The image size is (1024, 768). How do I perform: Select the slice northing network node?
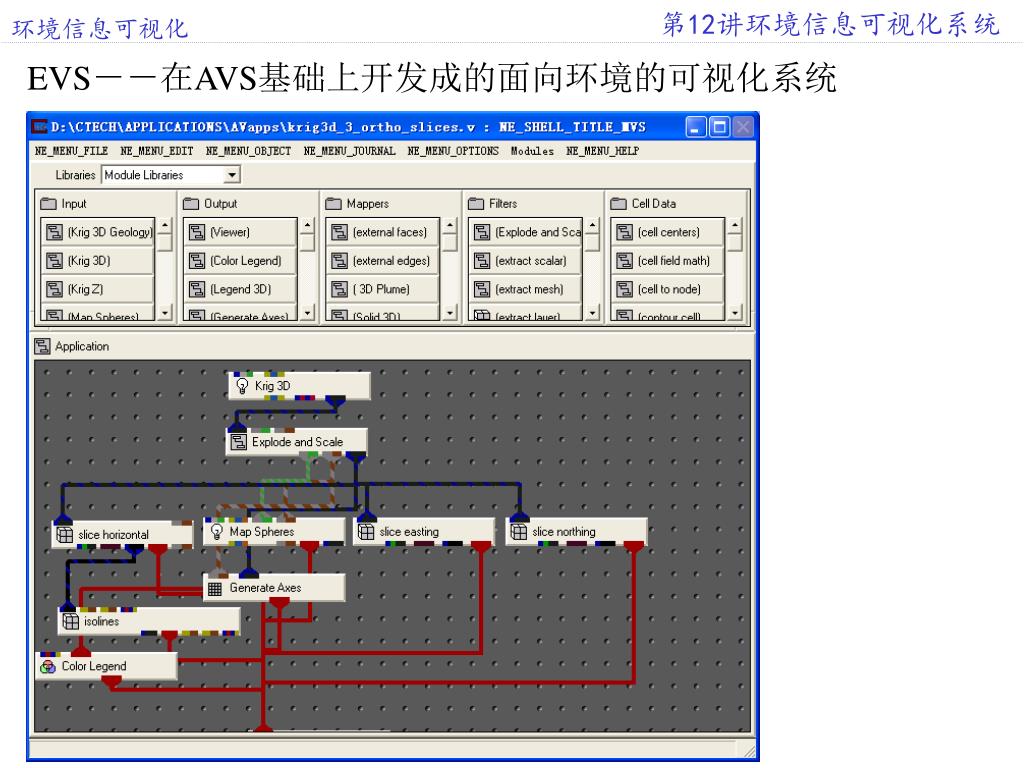[x=577, y=532]
